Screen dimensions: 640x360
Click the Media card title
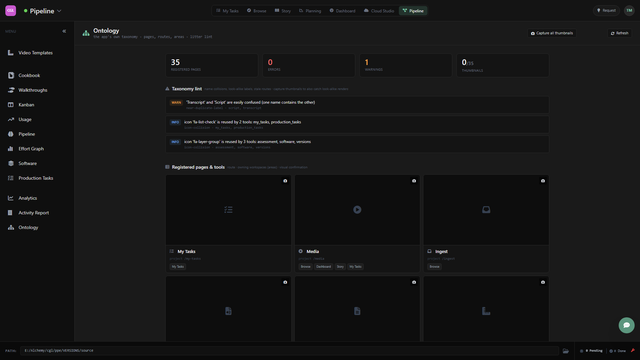[x=313, y=251]
